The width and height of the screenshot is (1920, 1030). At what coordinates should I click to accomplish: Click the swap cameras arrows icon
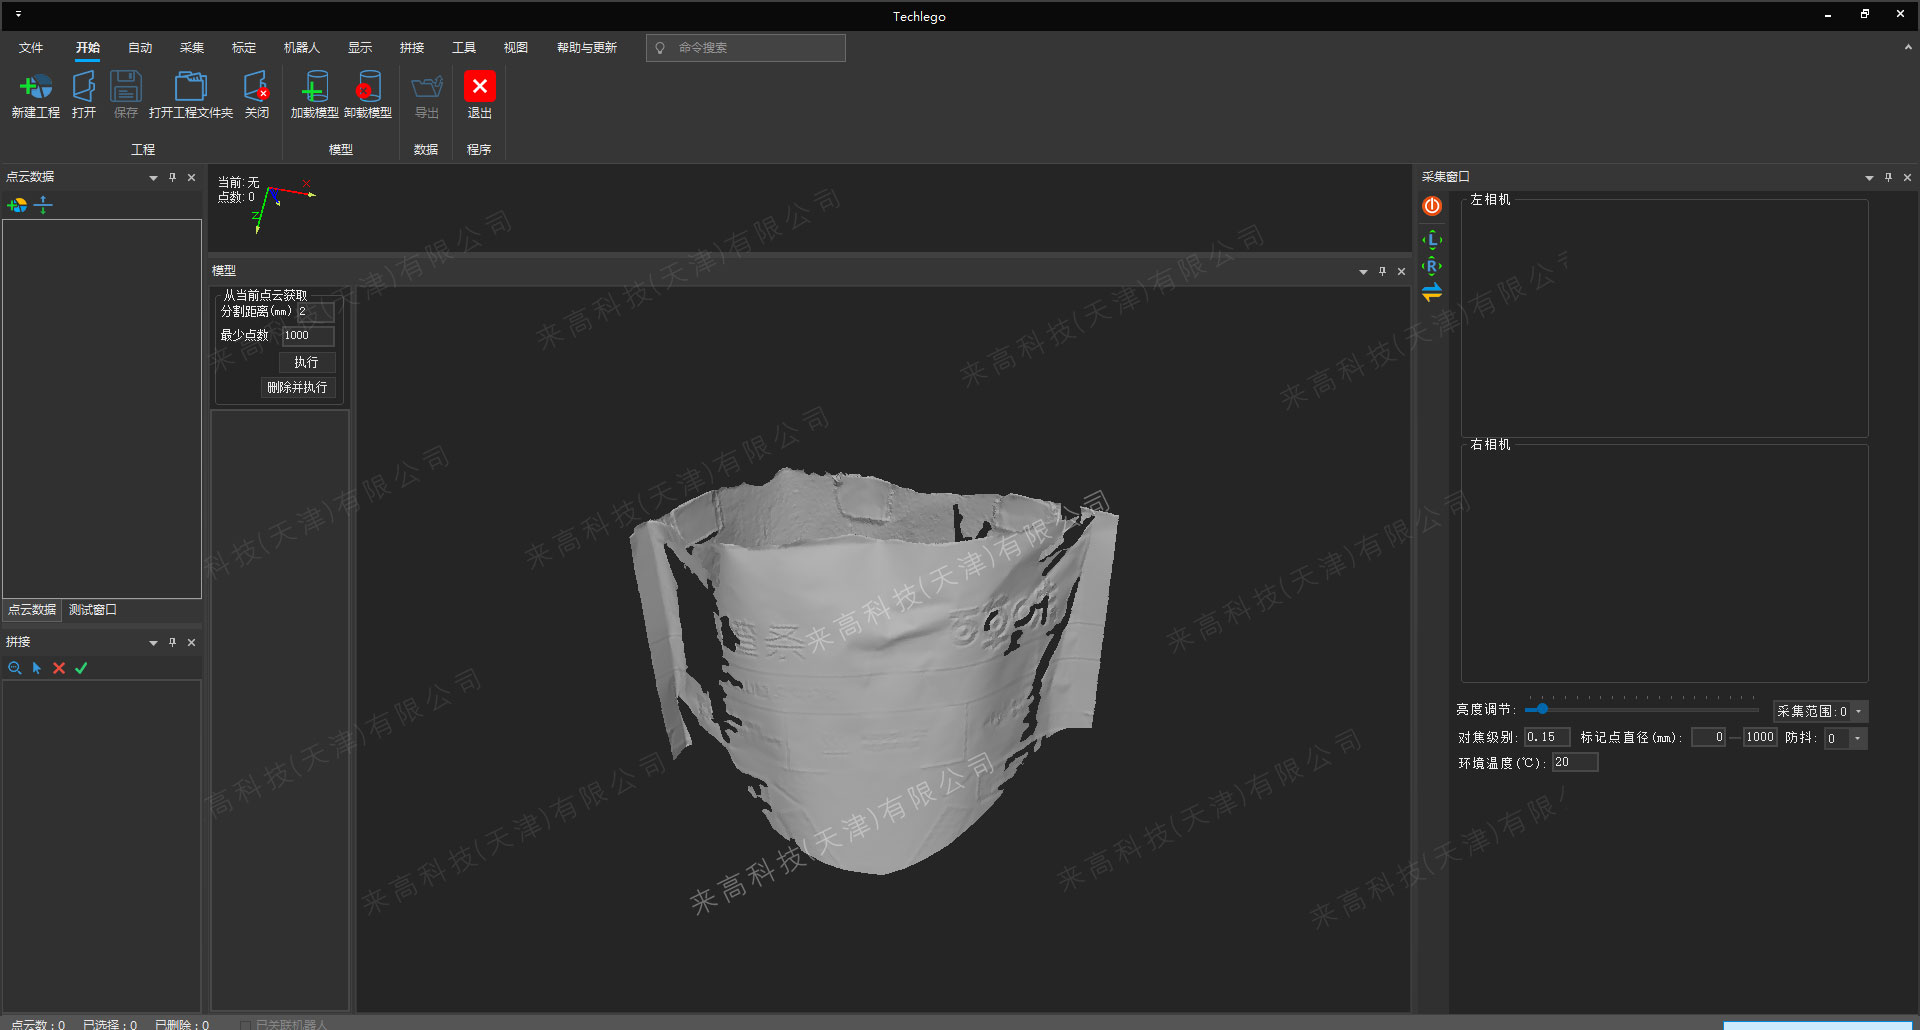[x=1432, y=292]
